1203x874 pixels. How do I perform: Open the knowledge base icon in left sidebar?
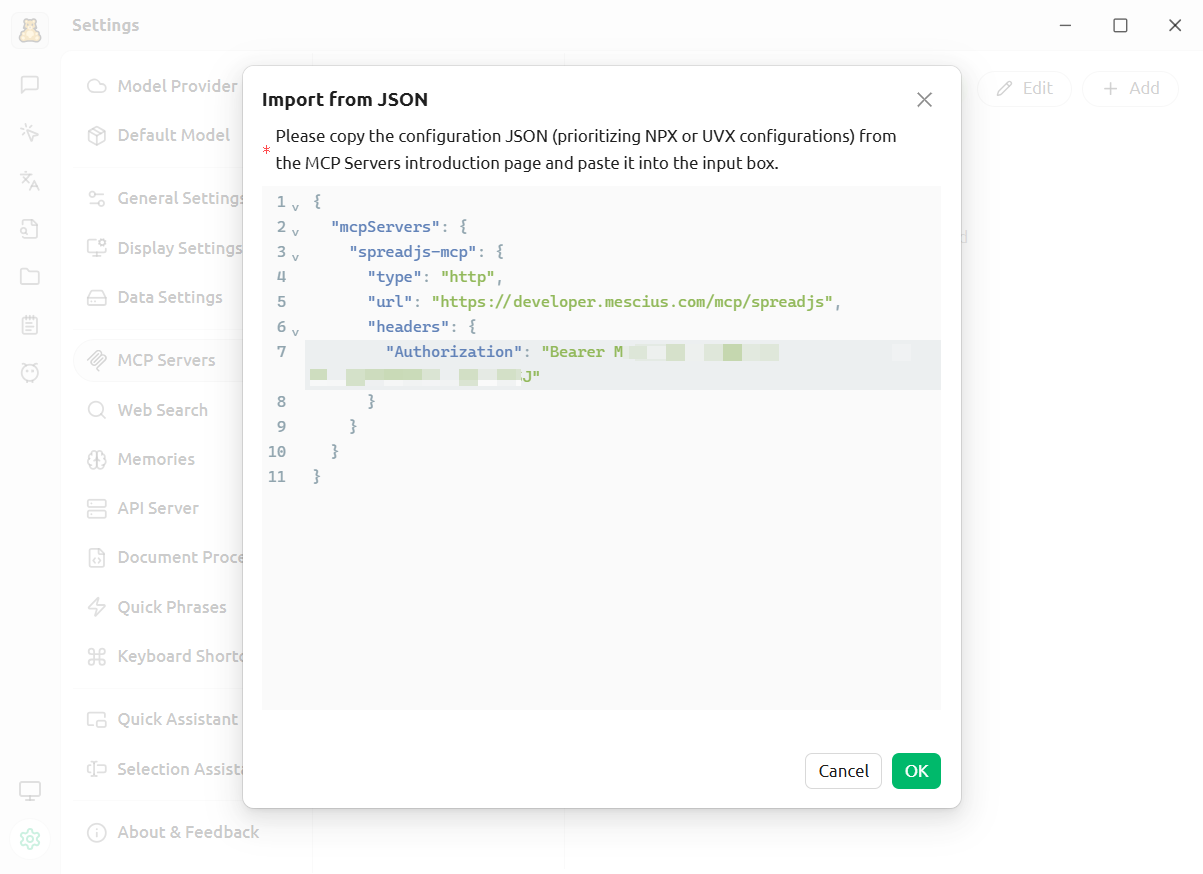[x=30, y=229]
